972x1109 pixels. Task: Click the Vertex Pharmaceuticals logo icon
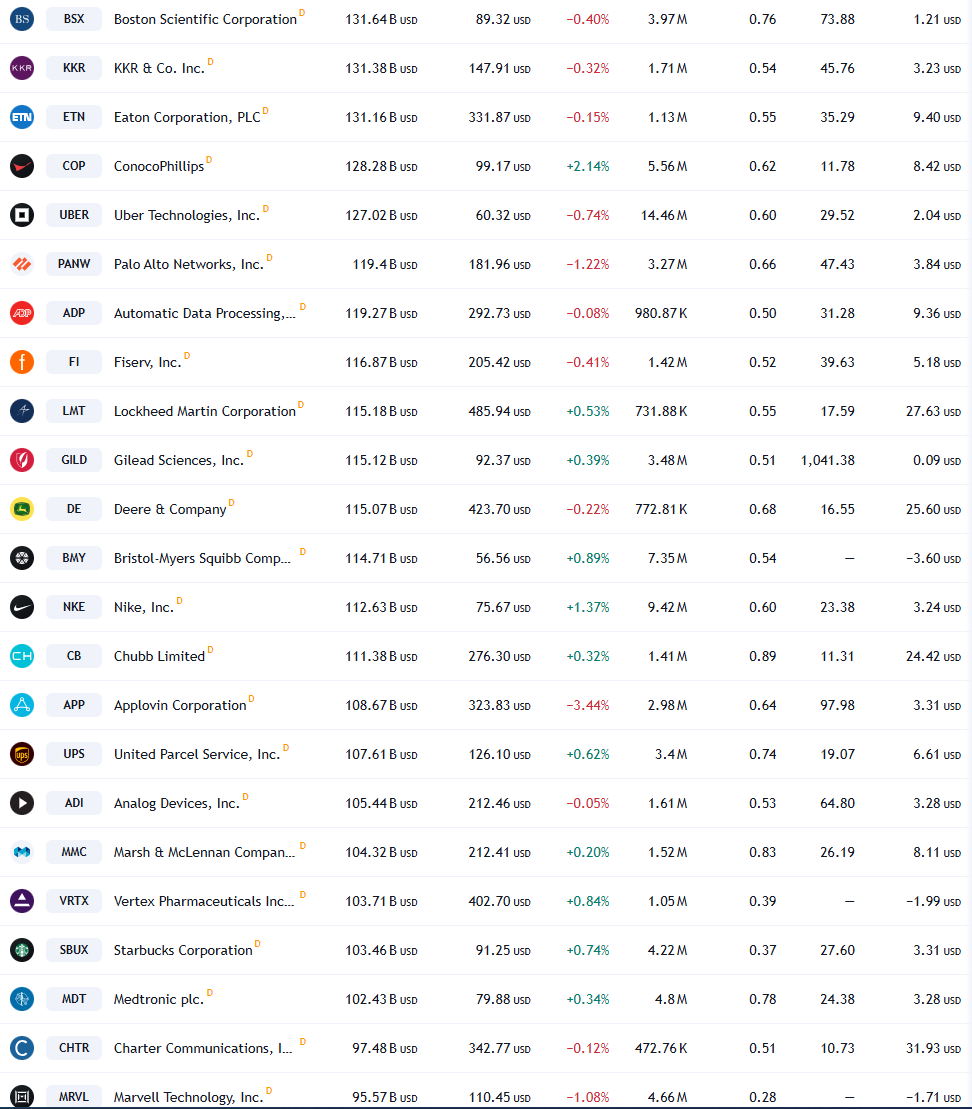point(22,901)
